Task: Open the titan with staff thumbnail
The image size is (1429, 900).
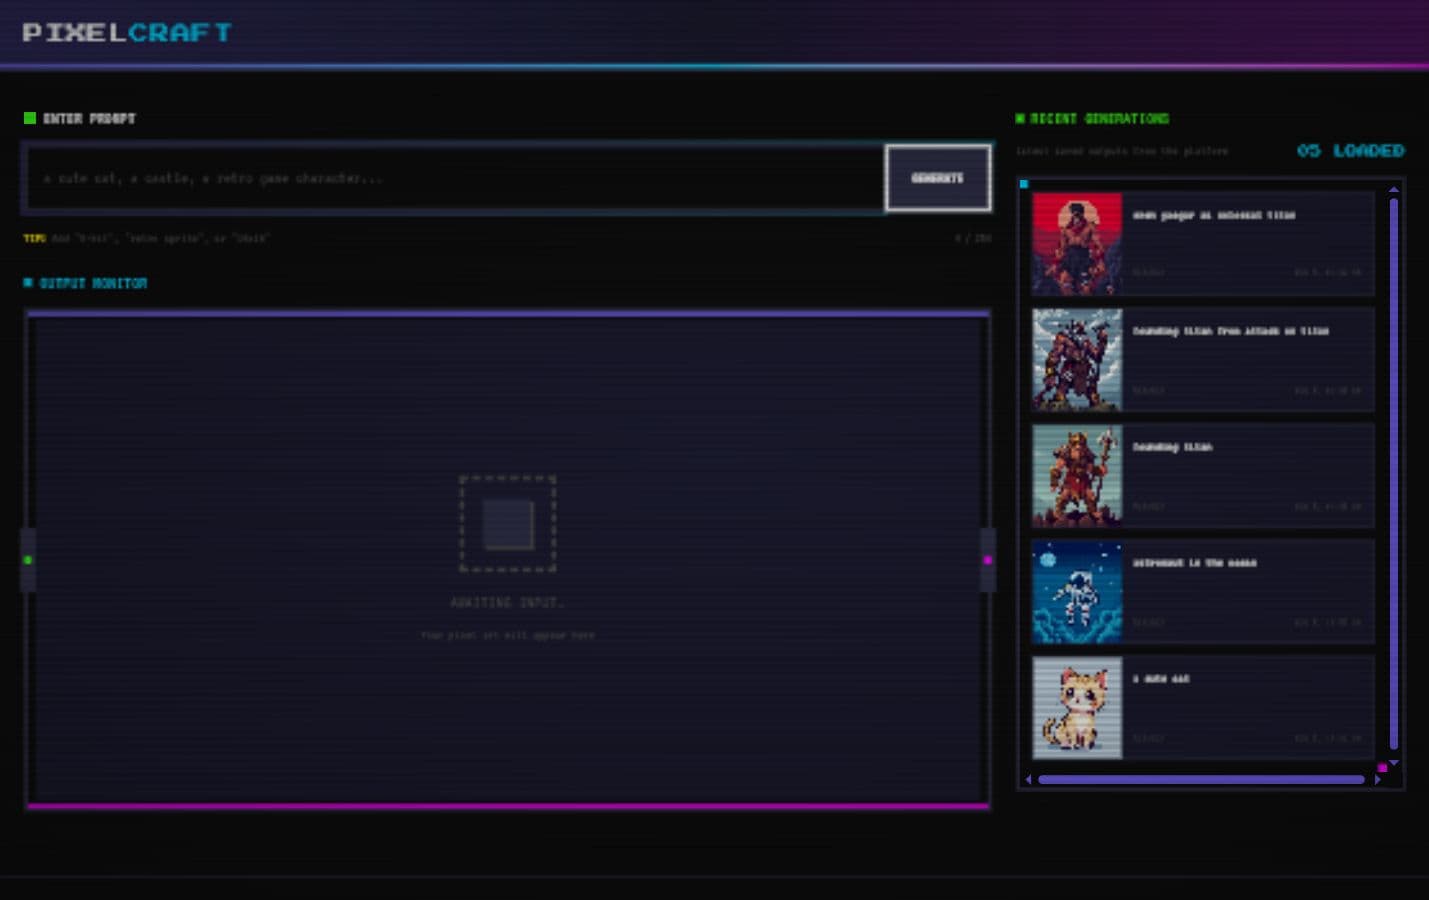Action: tap(1077, 475)
